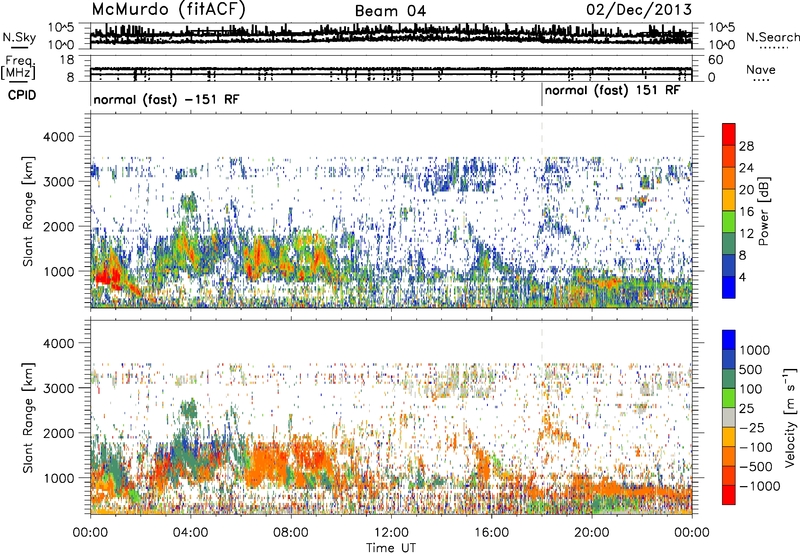Select the Power [dB] colorbar title
This screenshot has width=800, height=554.
pyautogui.click(x=763, y=211)
